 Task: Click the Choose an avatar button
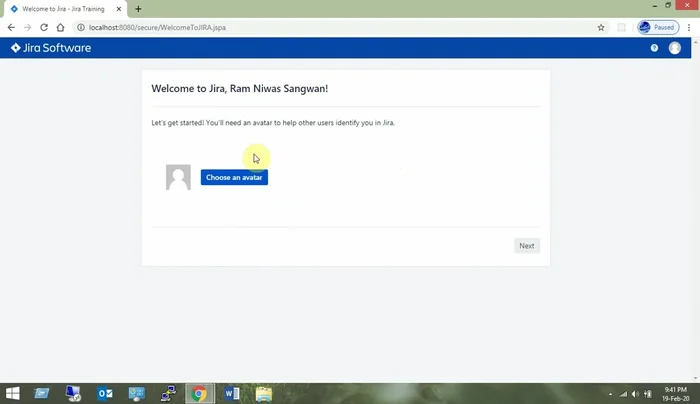click(234, 177)
